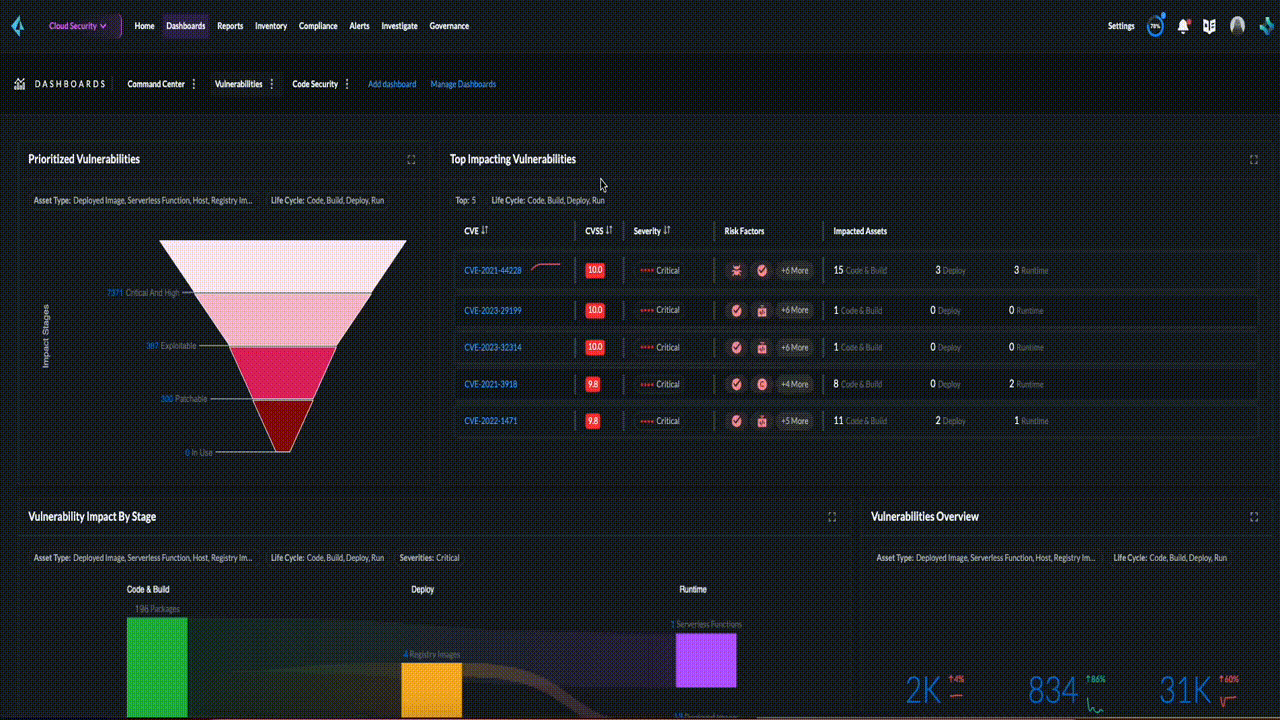Click the circular C risk factor icon for CVE-2021-3918
The width and height of the screenshot is (1280, 720).
point(762,384)
